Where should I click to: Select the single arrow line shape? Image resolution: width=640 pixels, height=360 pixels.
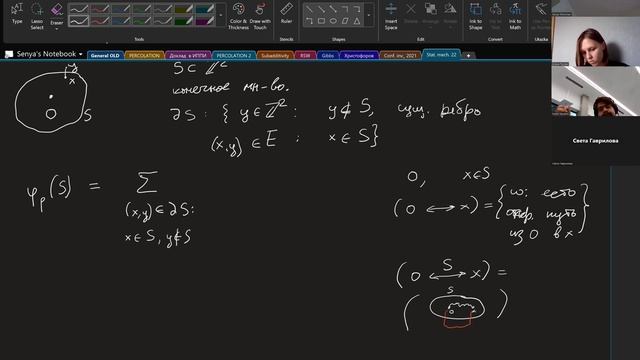(x=321, y=9)
